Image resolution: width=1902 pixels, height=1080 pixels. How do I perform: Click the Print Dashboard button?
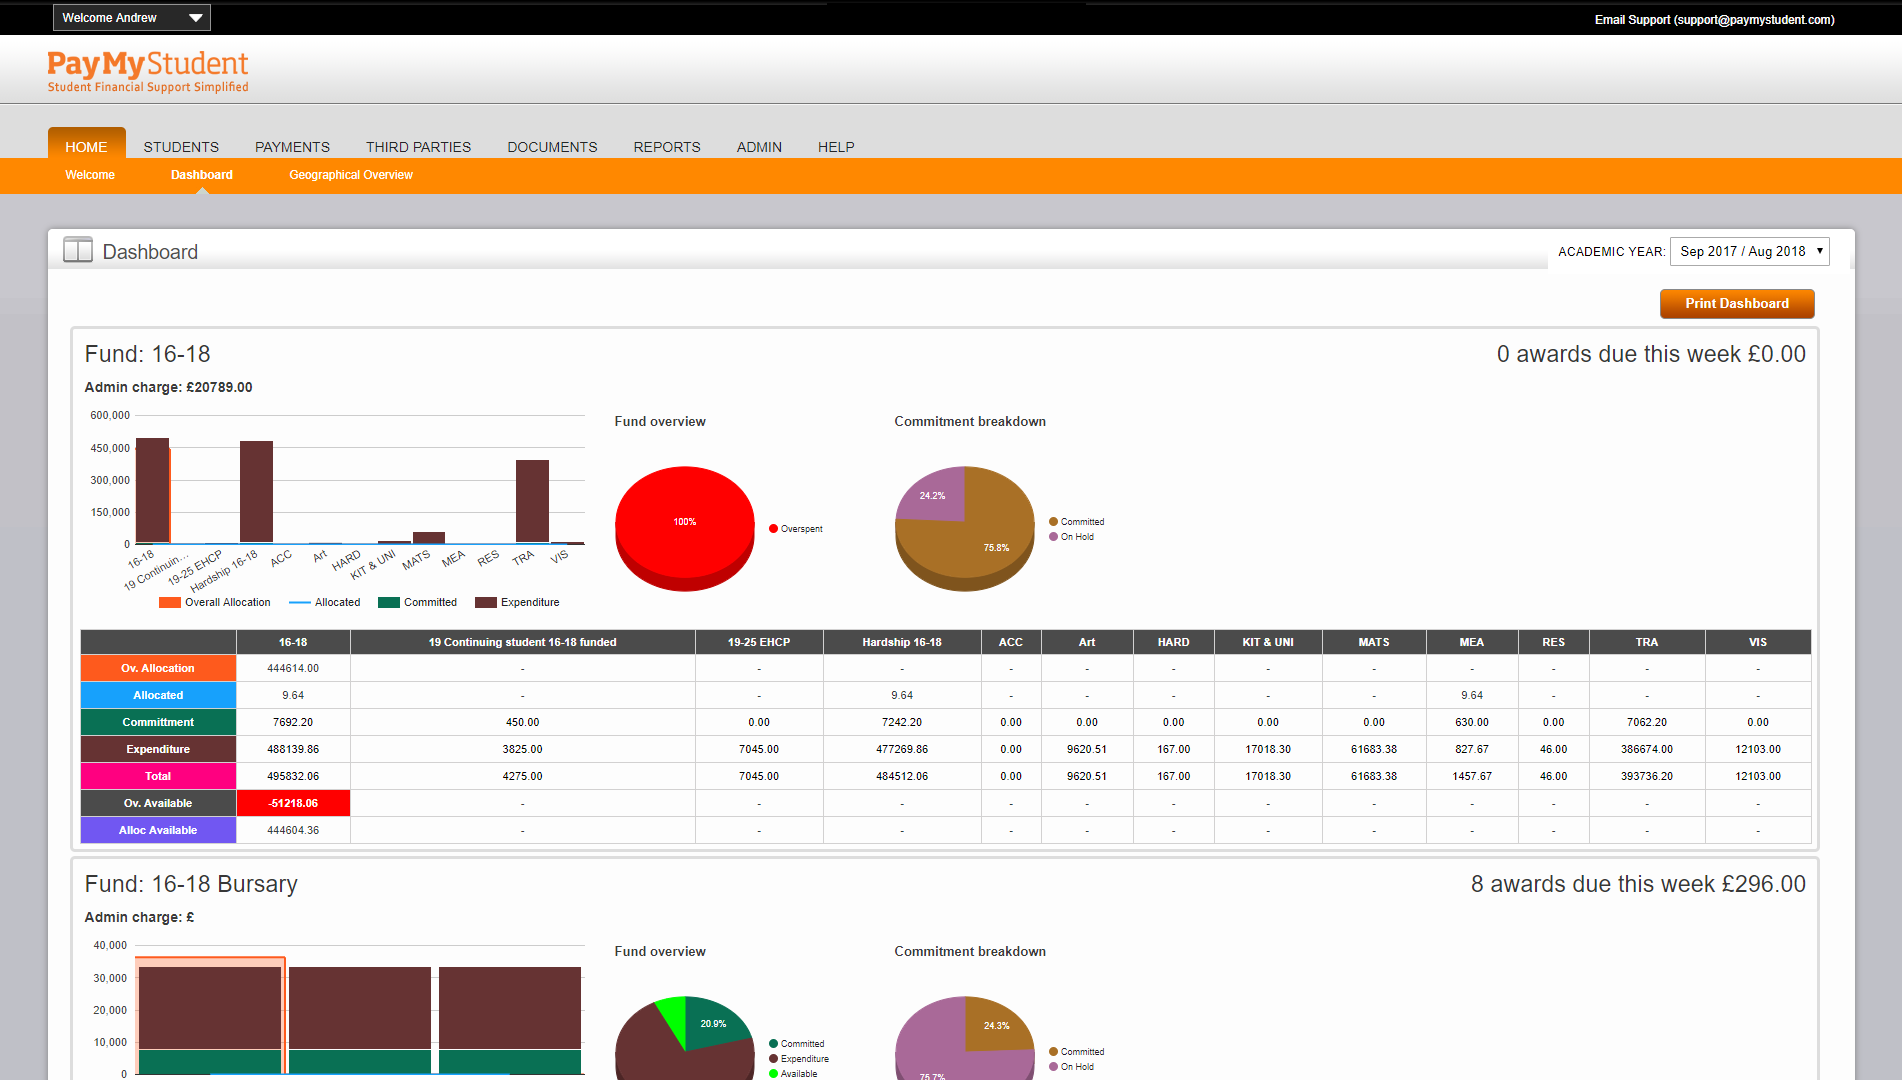(x=1736, y=303)
